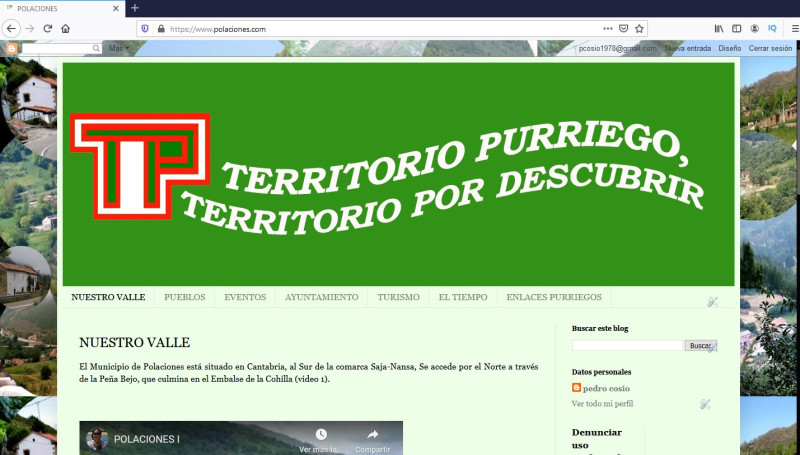The image size is (800, 455).
Task: Click the Buscar este blog input field
Action: tap(627, 346)
